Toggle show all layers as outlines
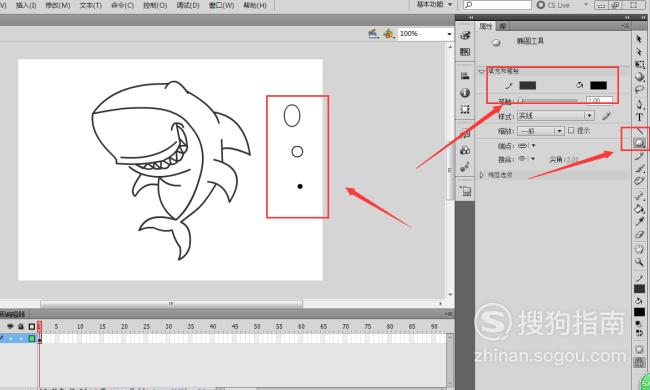This screenshot has width=650, height=390. [x=32, y=327]
